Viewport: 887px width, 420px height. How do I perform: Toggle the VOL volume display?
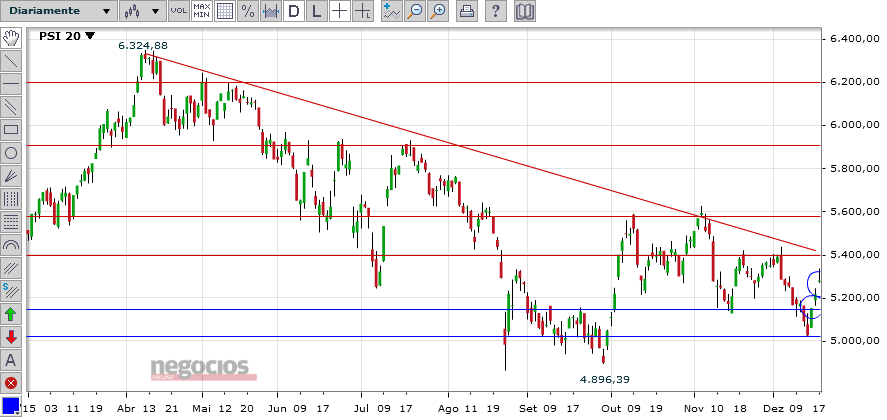pyautogui.click(x=179, y=11)
